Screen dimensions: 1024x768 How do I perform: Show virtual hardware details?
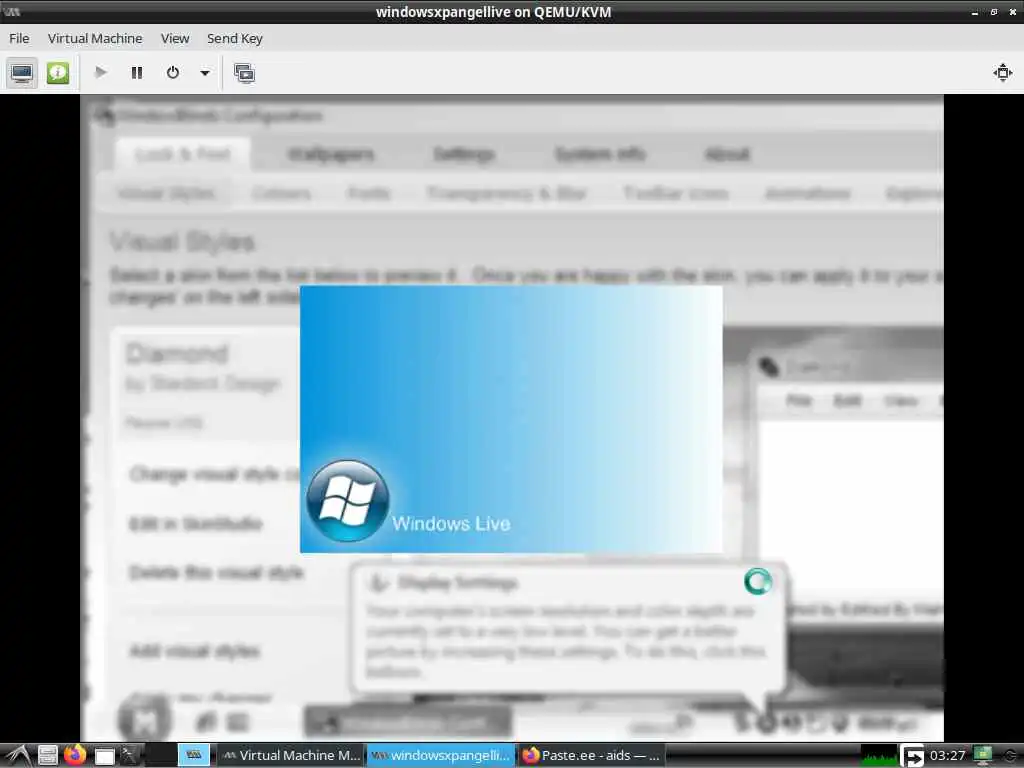[57, 72]
